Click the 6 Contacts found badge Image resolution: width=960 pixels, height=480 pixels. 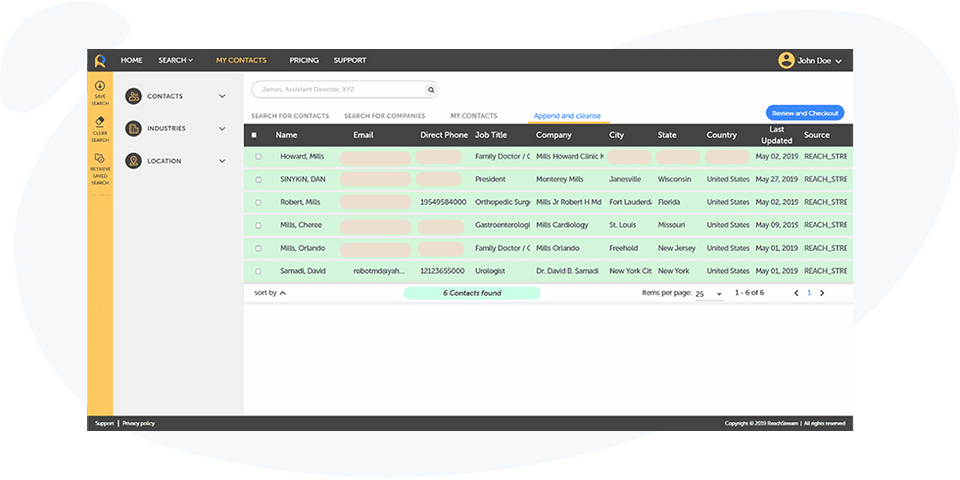tap(472, 293)
